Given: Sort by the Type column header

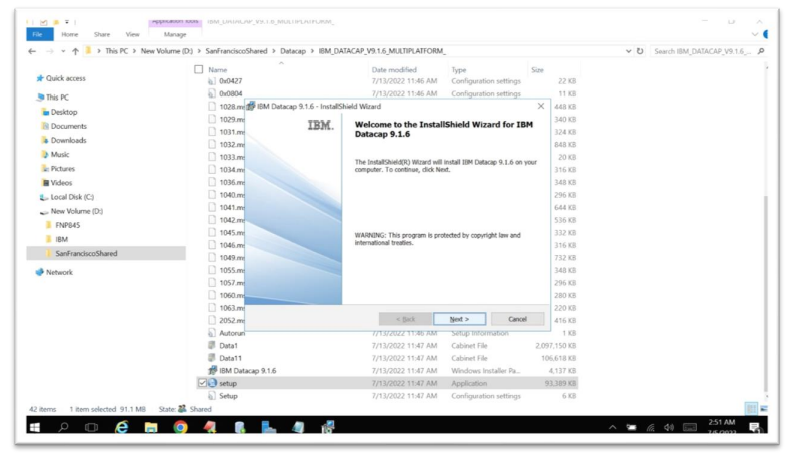Looking at the screenshot, I should tap(459, 70).
